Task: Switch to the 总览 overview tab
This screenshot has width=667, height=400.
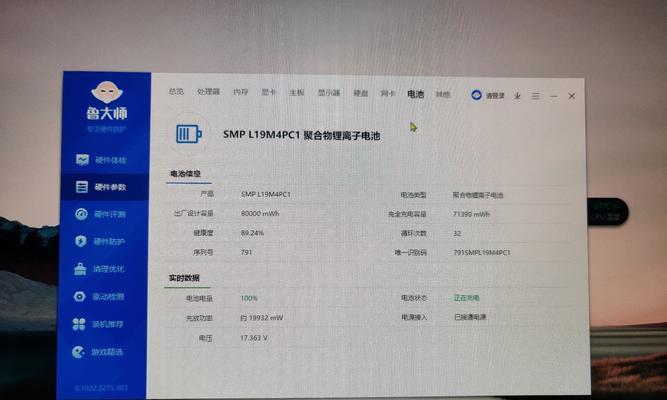Action: click(x=176, y=91)
